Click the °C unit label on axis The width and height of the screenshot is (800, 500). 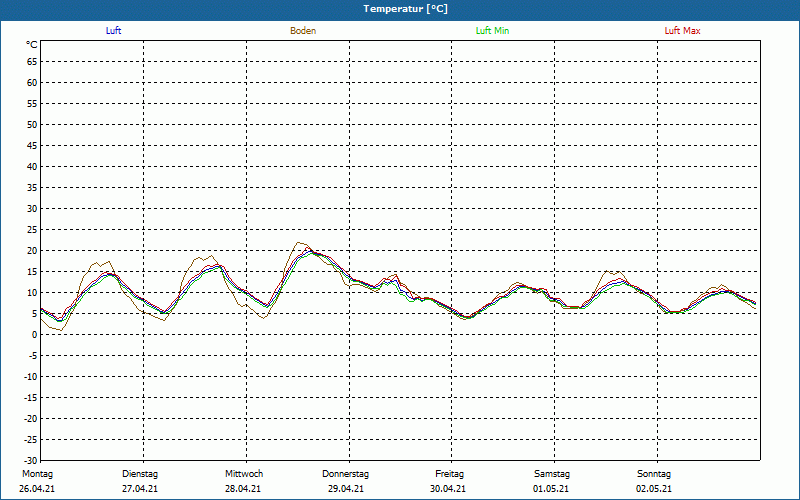point(32,45)
